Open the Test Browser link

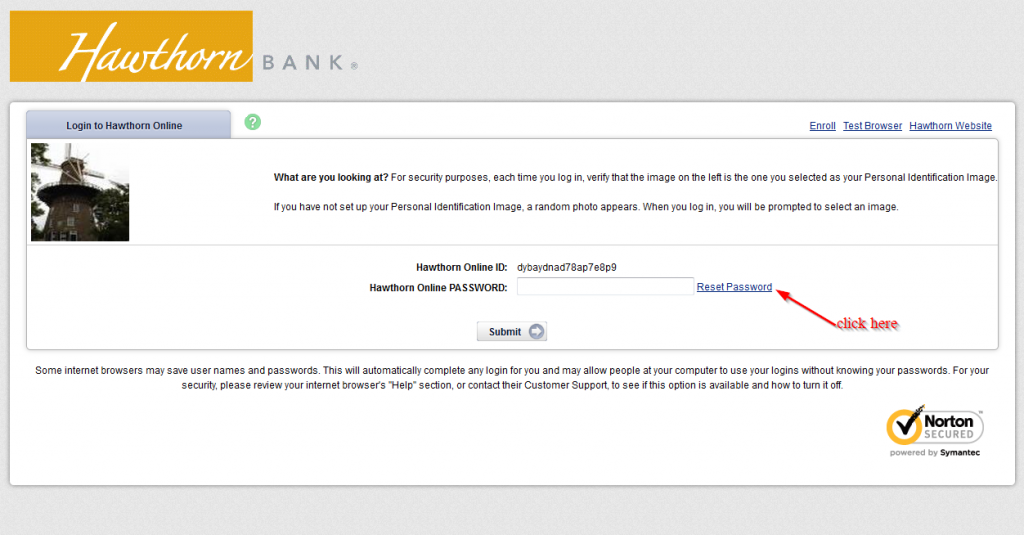tap(872, 125)
